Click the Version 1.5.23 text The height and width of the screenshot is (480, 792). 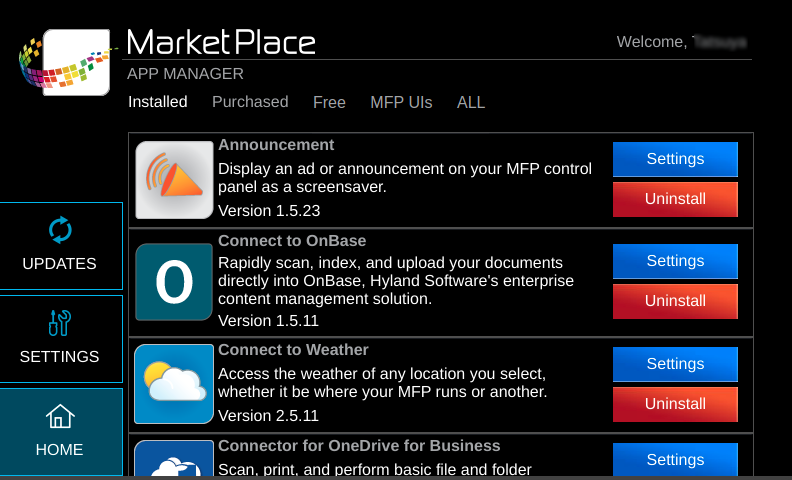pyautogui.click(x=269, y=211)
